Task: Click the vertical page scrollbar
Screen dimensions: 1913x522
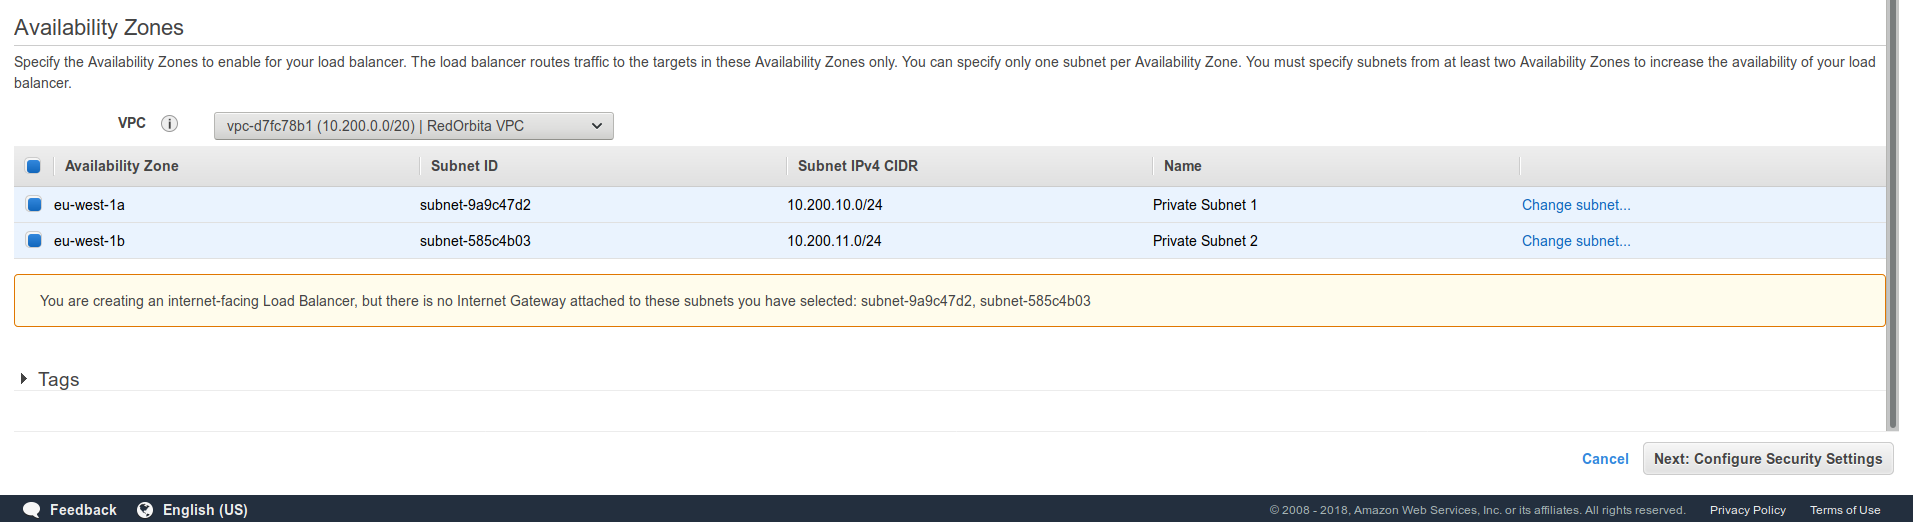Action: point(1891,200)
